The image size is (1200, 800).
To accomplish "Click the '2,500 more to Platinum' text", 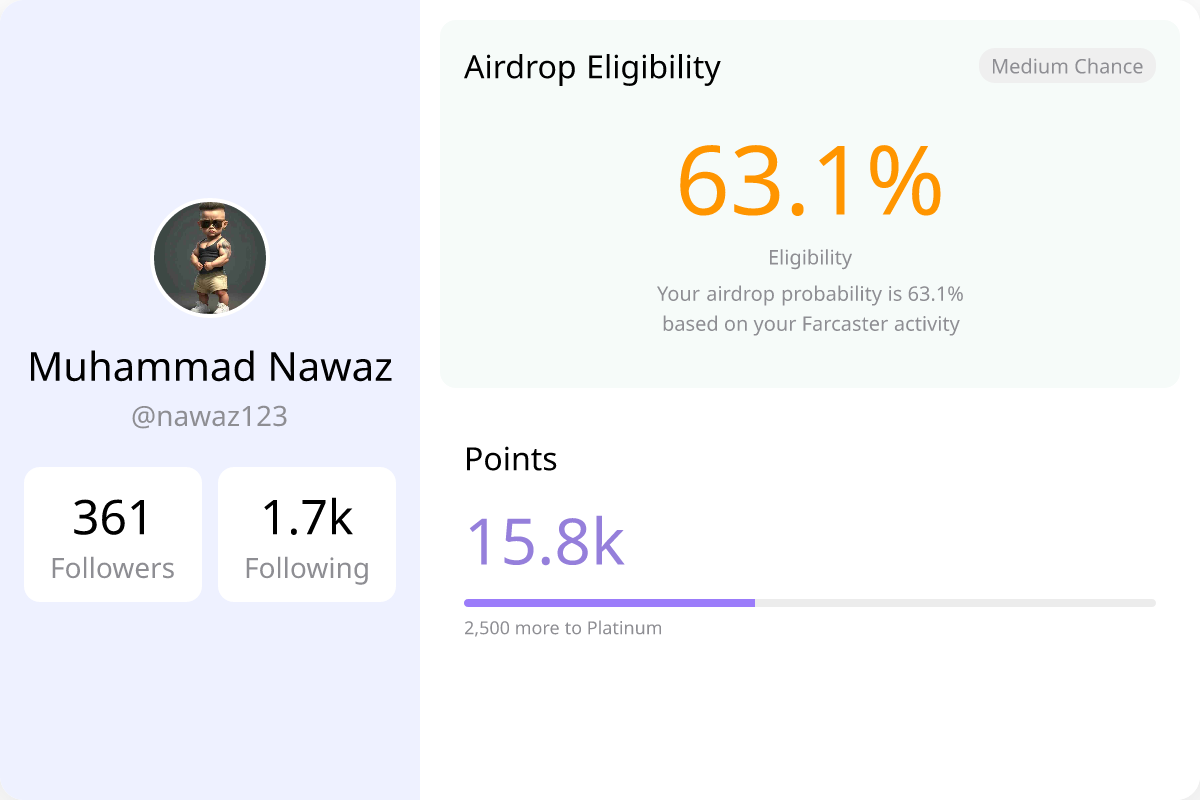I will [x=563, y=628].
